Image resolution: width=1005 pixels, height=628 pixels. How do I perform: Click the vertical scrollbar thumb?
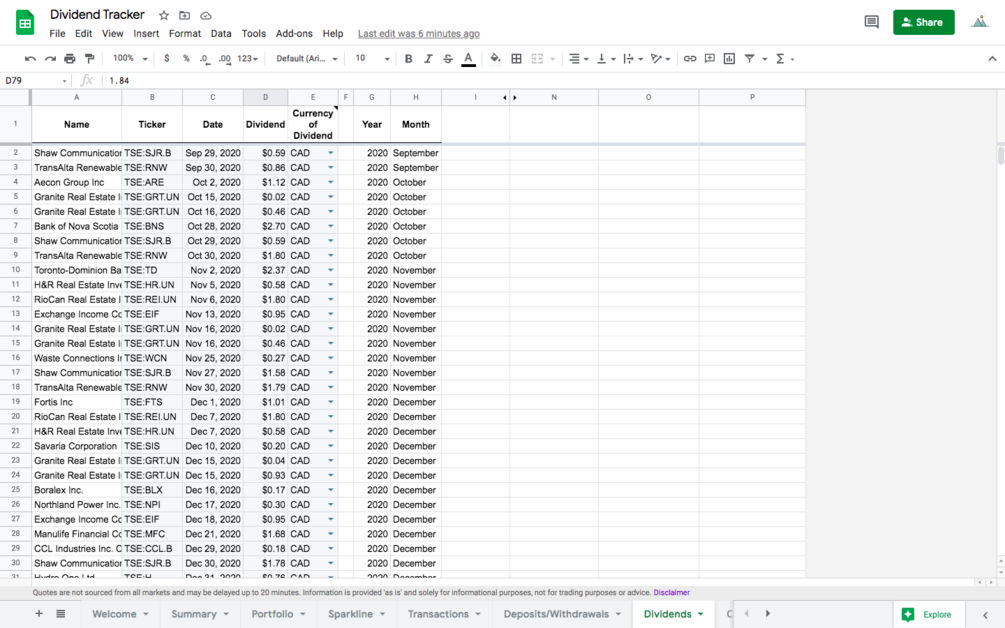pyautogui.click(x=1001, y=156)
